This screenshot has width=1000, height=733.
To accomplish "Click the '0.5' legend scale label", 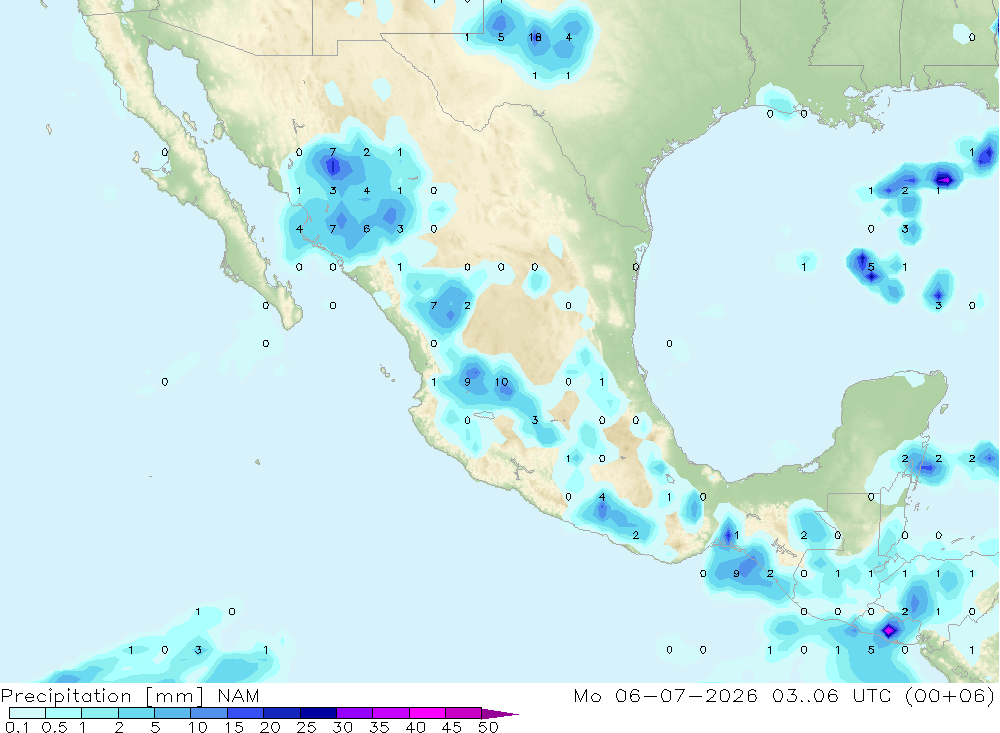I will pyautogui.click(x=54, y=727).
